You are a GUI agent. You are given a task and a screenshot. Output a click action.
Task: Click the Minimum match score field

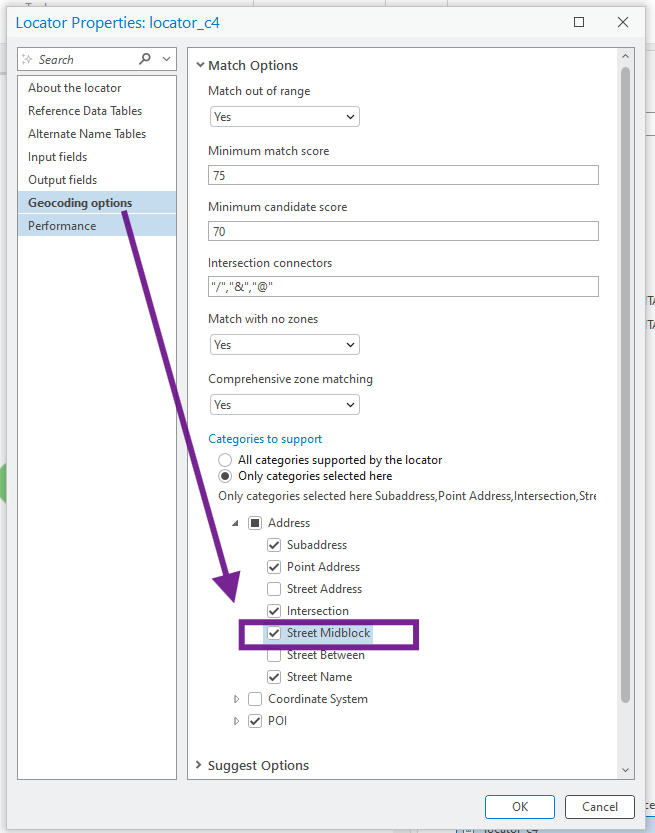[403, 175]
